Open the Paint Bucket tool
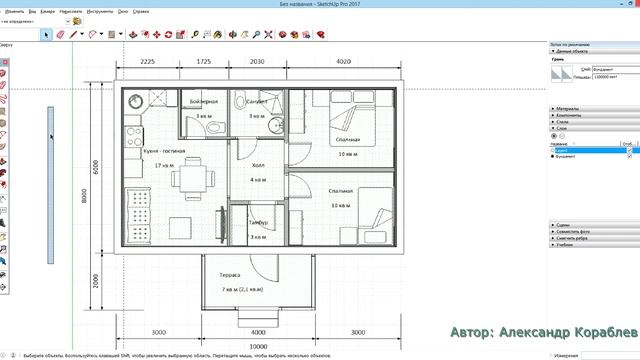The image size is (640, 360). (218, 35)
